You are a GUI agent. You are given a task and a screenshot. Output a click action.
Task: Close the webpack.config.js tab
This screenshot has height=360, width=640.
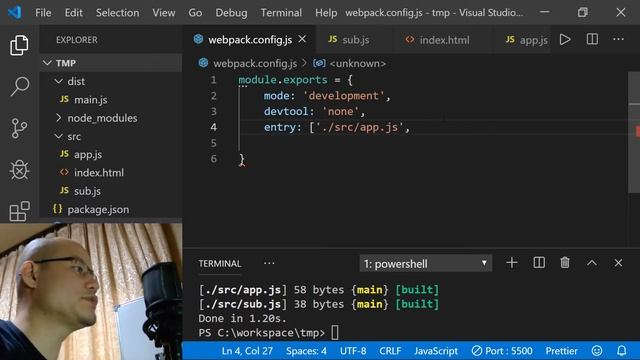[x=302, y=39]
